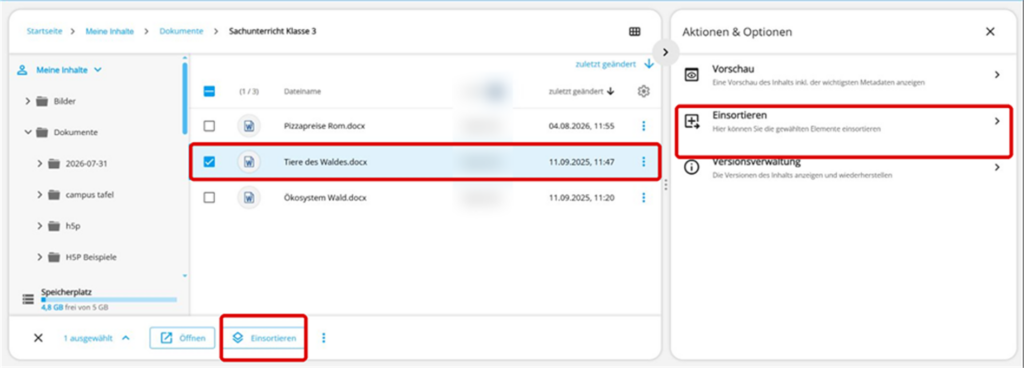
Task: Collapse the Dokumente folder
Action: tap(28, 132)
